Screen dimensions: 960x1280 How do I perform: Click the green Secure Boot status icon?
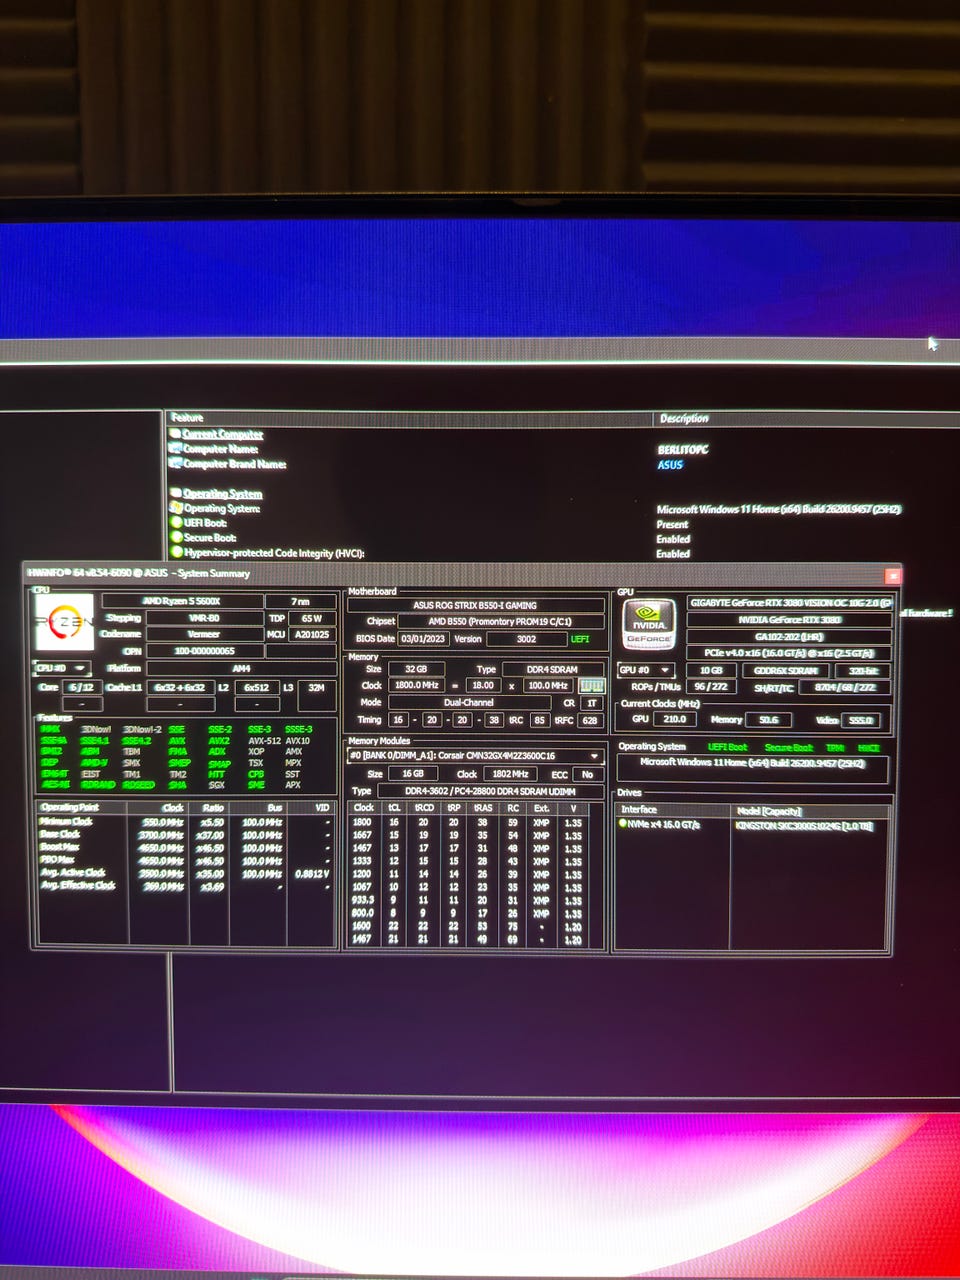coord(176,537)
